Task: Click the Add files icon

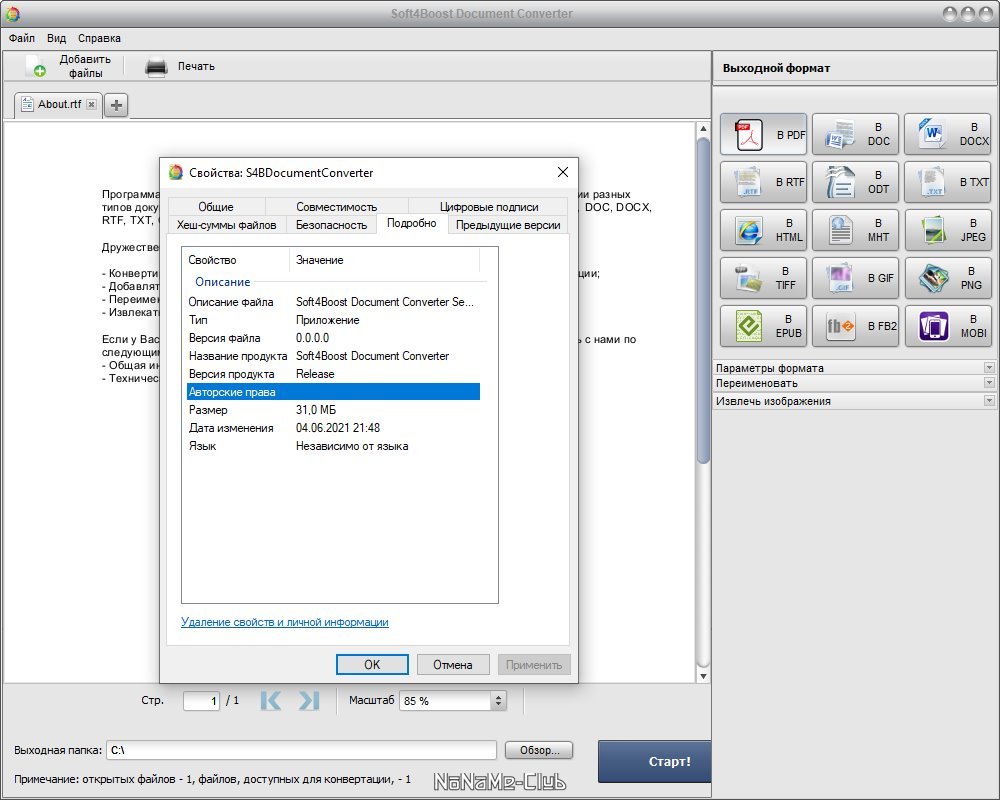Action: [37, 67]
